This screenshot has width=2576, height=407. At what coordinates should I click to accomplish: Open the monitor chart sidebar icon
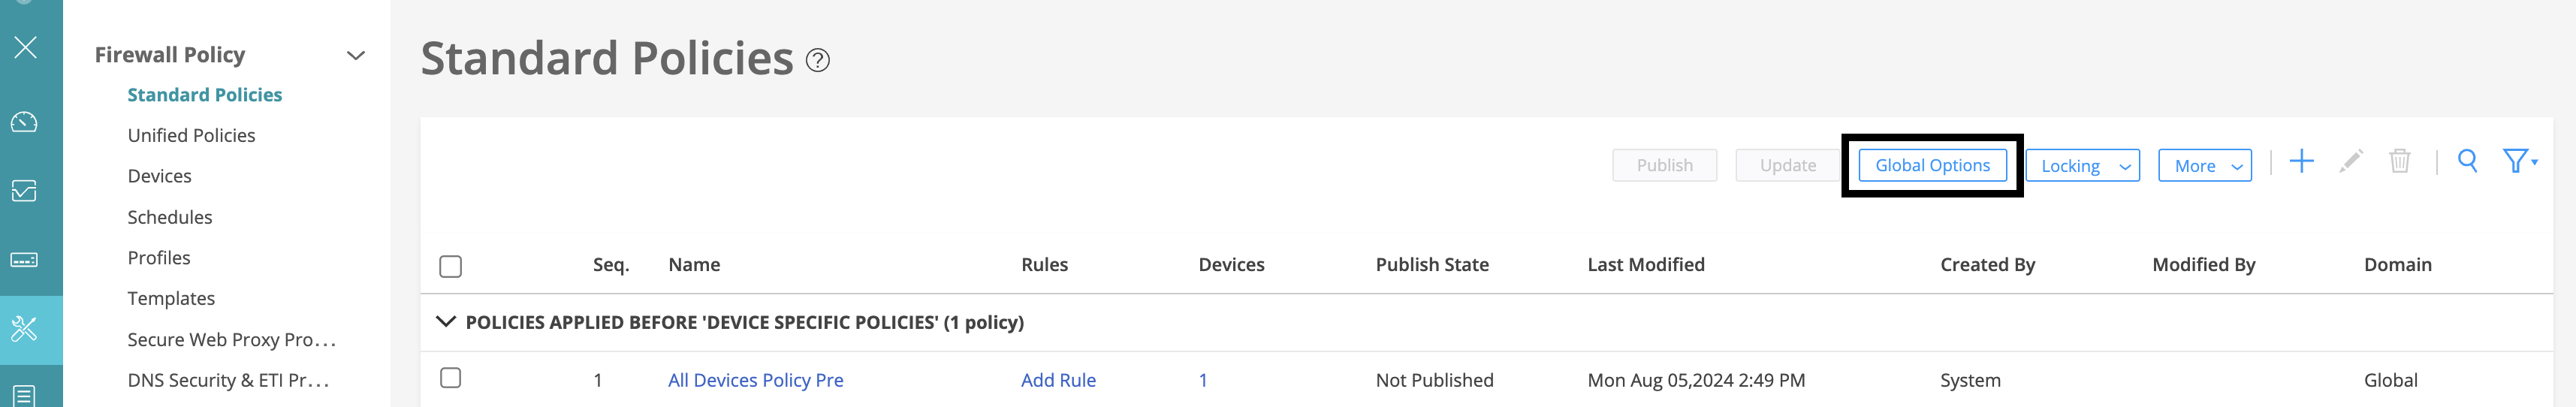[x=25, y=191]
